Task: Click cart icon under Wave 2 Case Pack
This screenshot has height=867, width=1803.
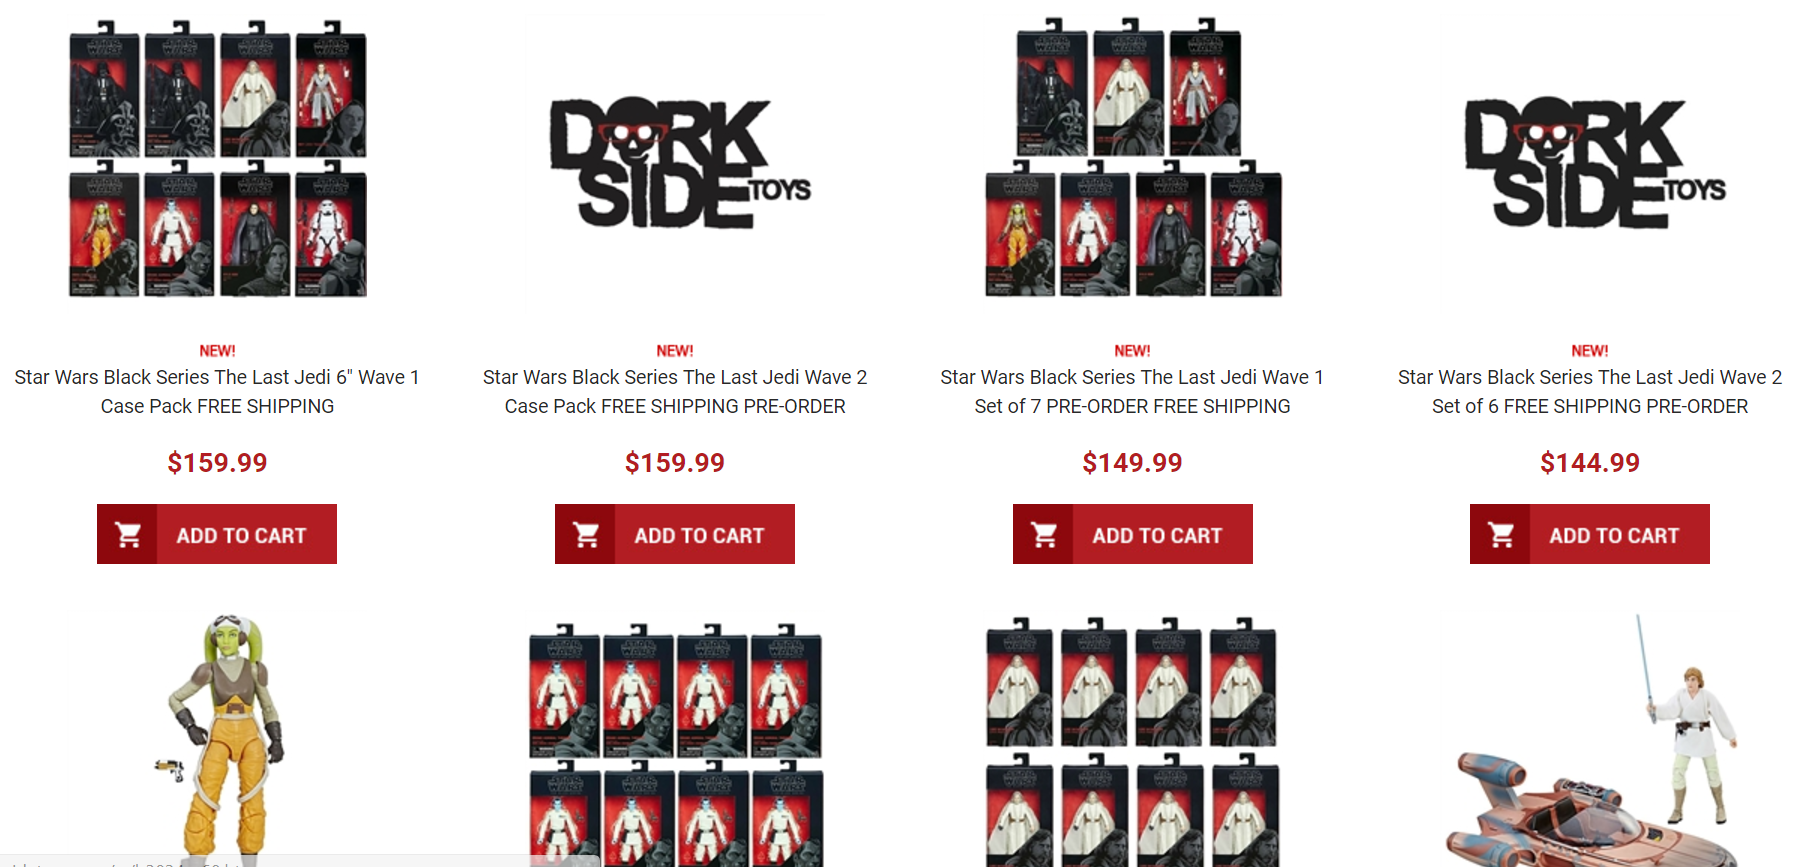Action: pos(585,535)
